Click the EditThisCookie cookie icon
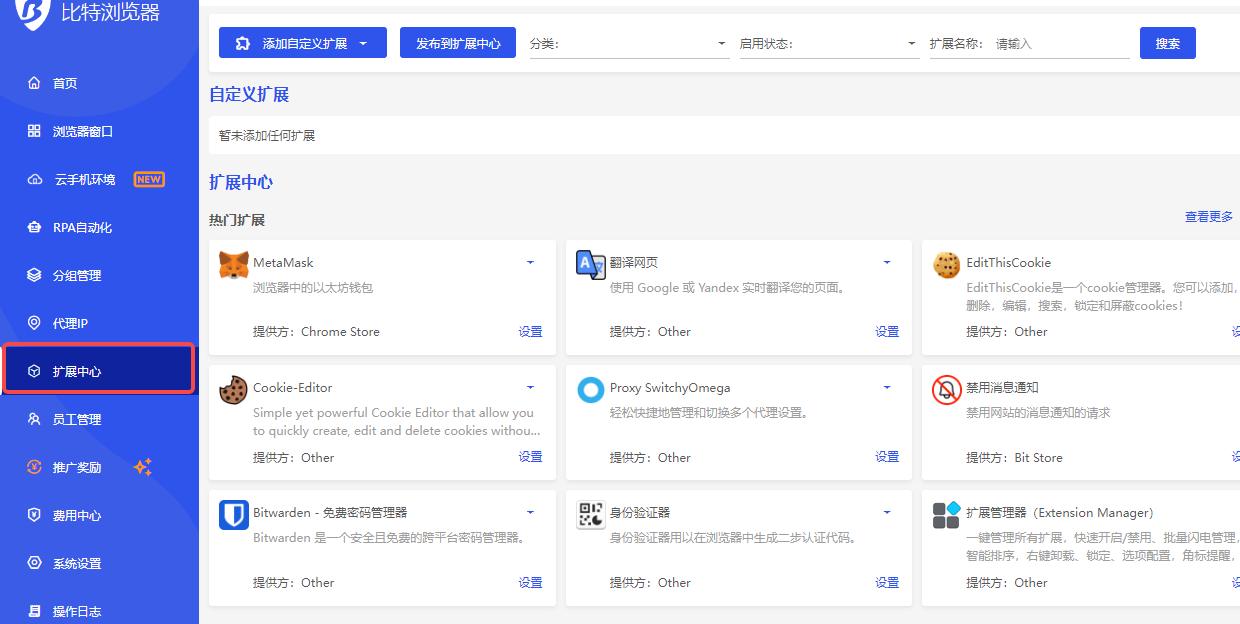The image size is (1240, 624). point(946,265)
